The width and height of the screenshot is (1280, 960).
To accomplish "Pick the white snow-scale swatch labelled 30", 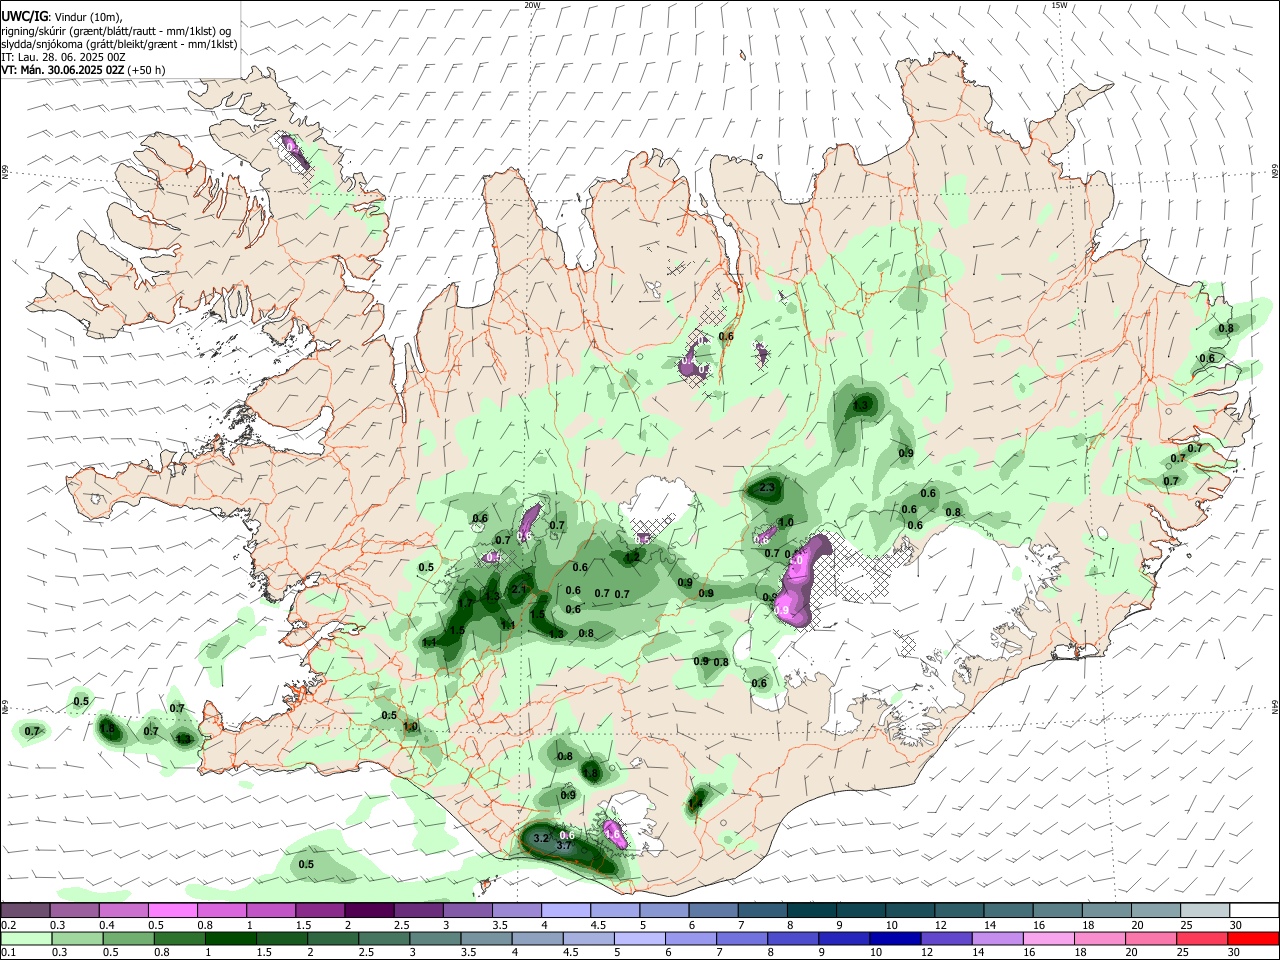I will (1253, 910).
